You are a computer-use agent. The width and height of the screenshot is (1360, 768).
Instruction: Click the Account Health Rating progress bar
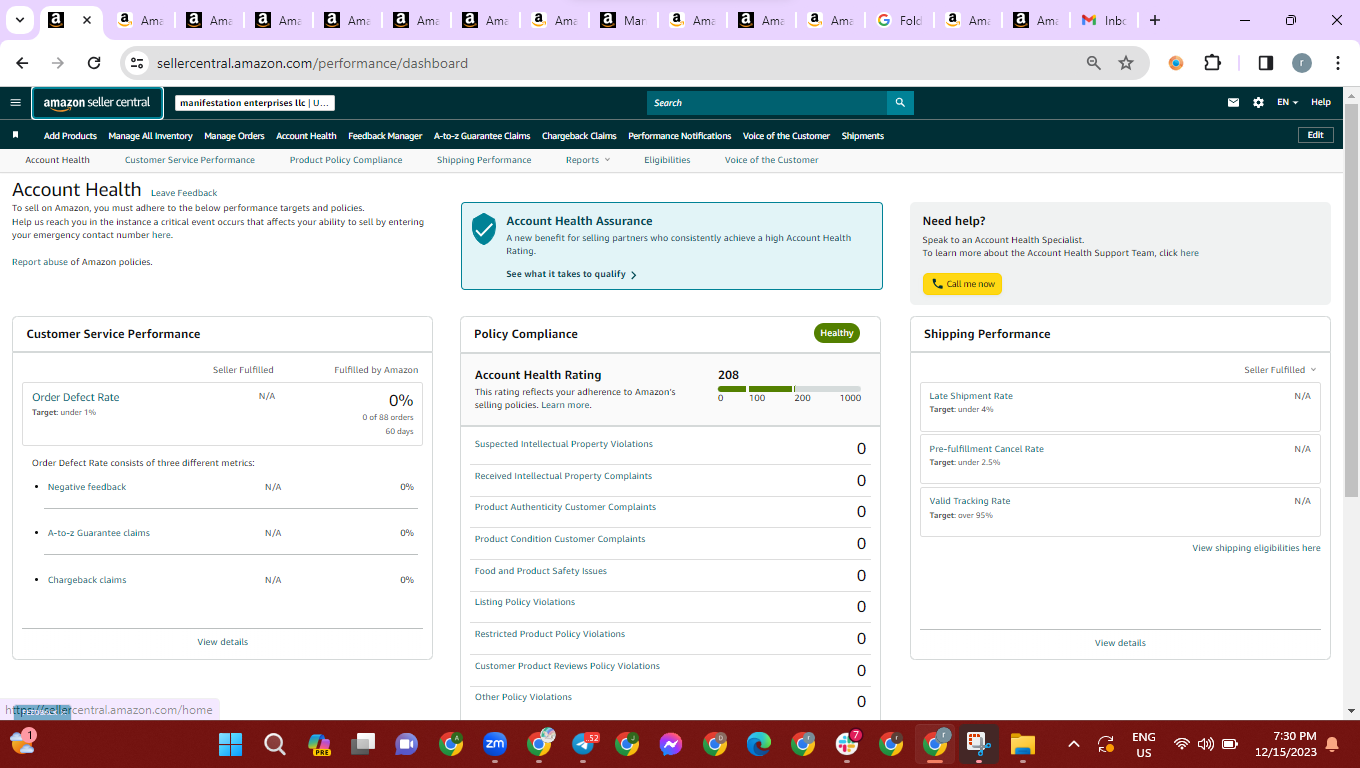point(789,388)
